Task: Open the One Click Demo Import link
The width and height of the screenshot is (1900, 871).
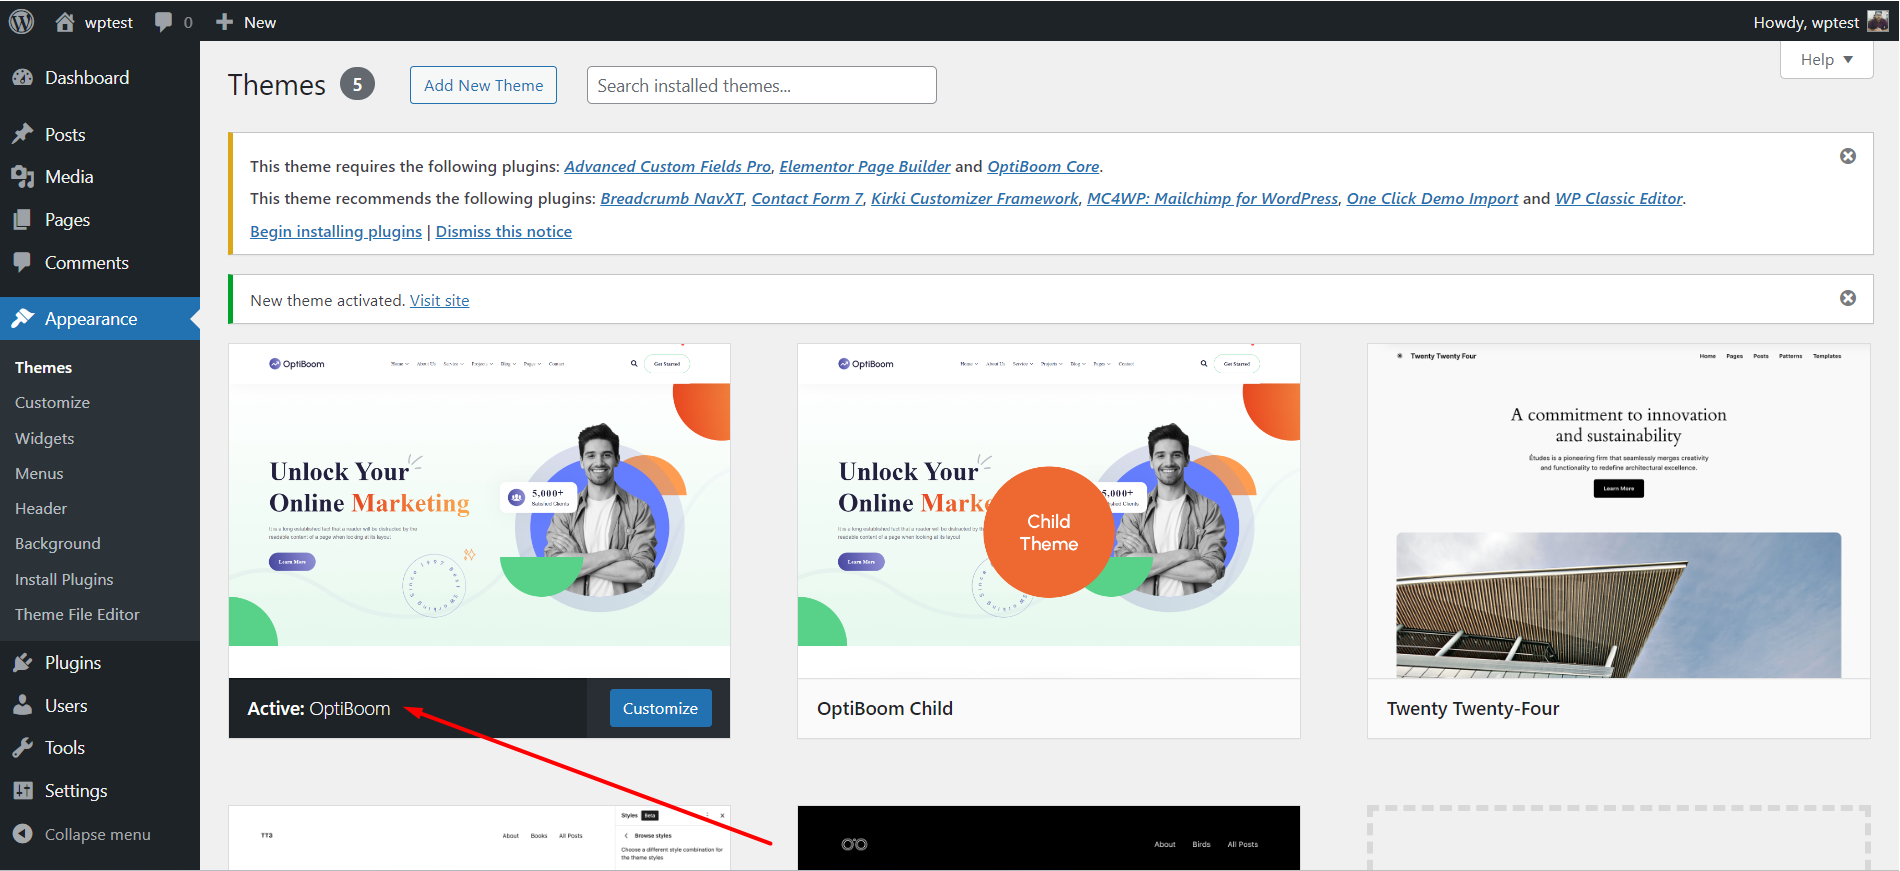Action: (x=1432, y=198)
